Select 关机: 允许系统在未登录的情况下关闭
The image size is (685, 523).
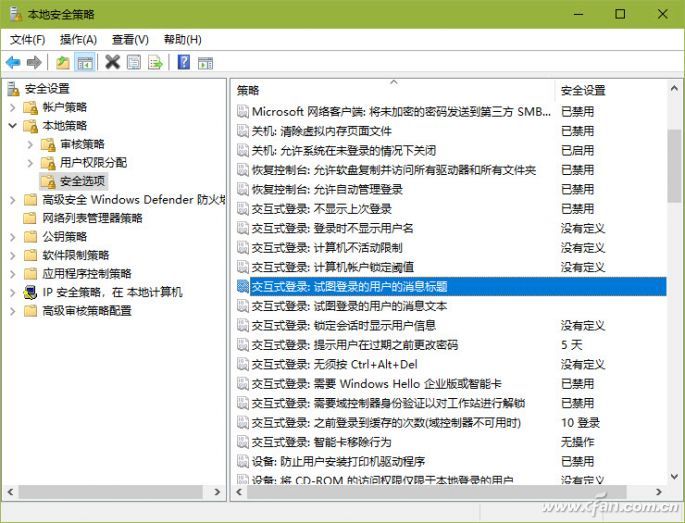coord(450,151)
